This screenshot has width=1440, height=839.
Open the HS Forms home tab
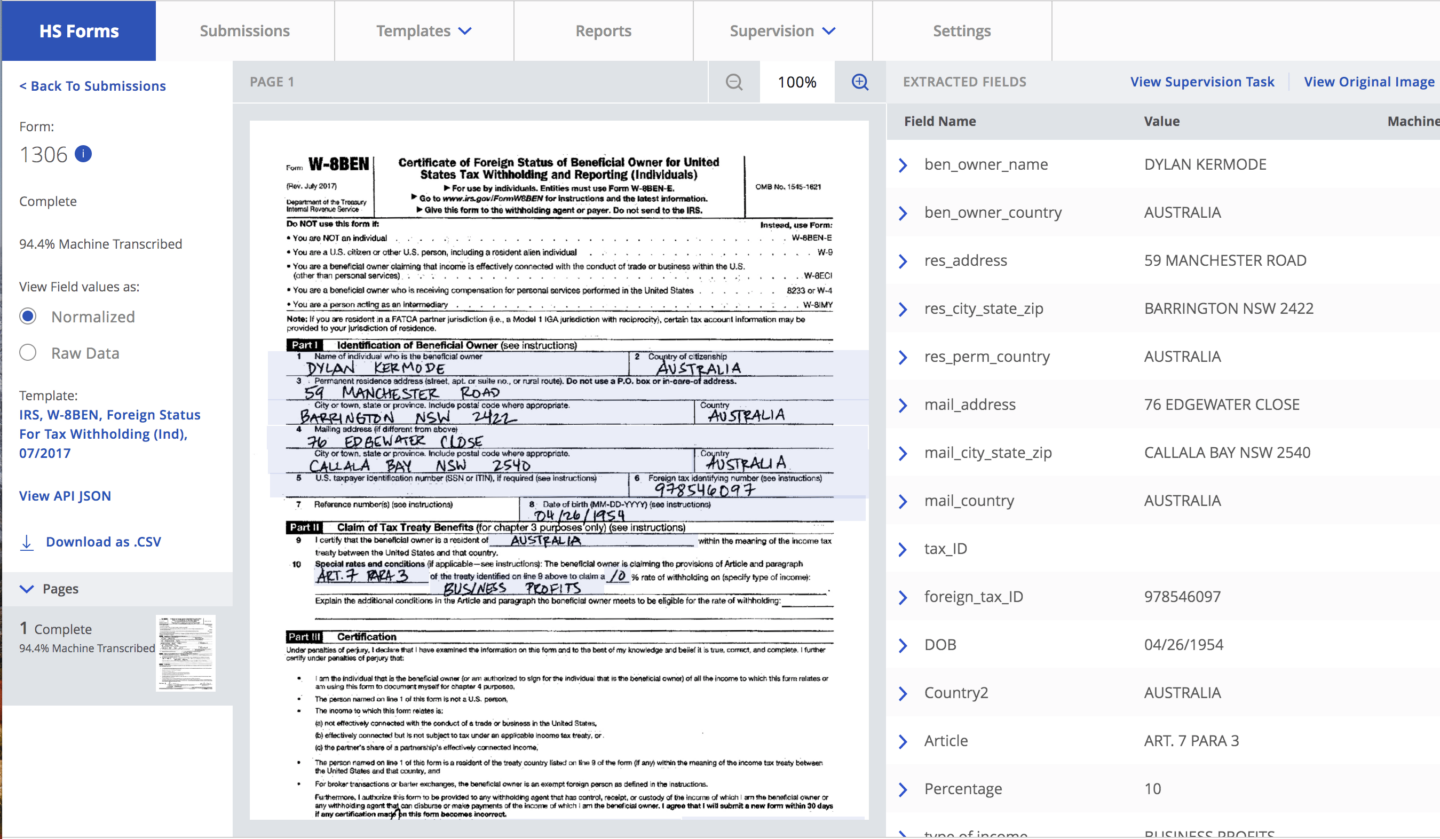[x=78, y=31]
